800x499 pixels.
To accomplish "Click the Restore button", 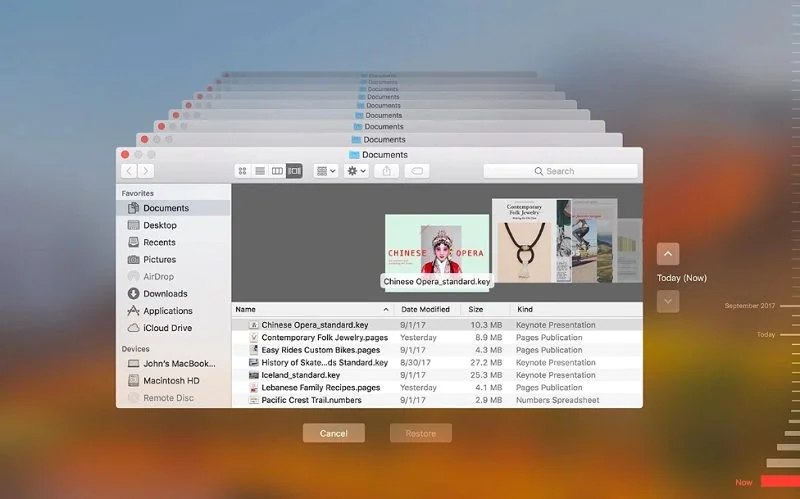I will click(421, 433).
